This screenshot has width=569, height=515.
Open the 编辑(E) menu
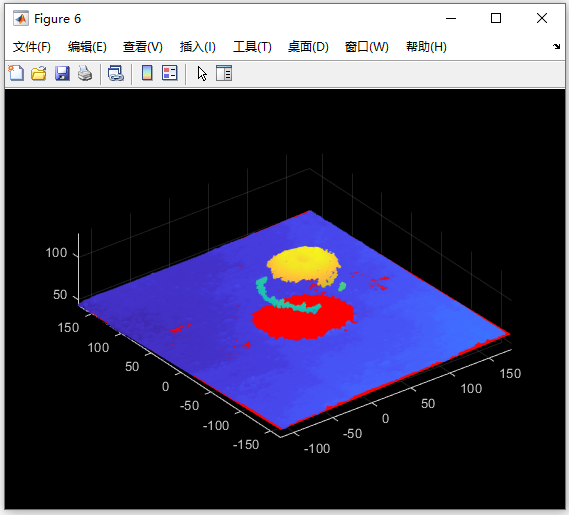click(87, 47)
